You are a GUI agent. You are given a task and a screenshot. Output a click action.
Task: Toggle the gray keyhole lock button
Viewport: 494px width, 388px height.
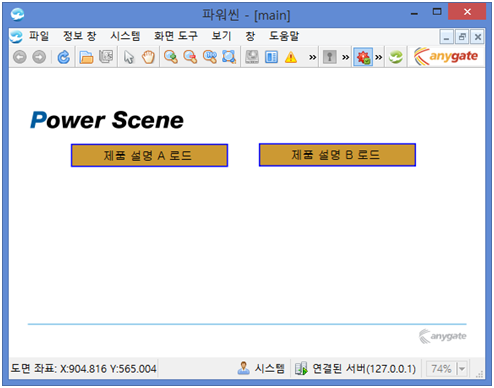coord(329,57)
